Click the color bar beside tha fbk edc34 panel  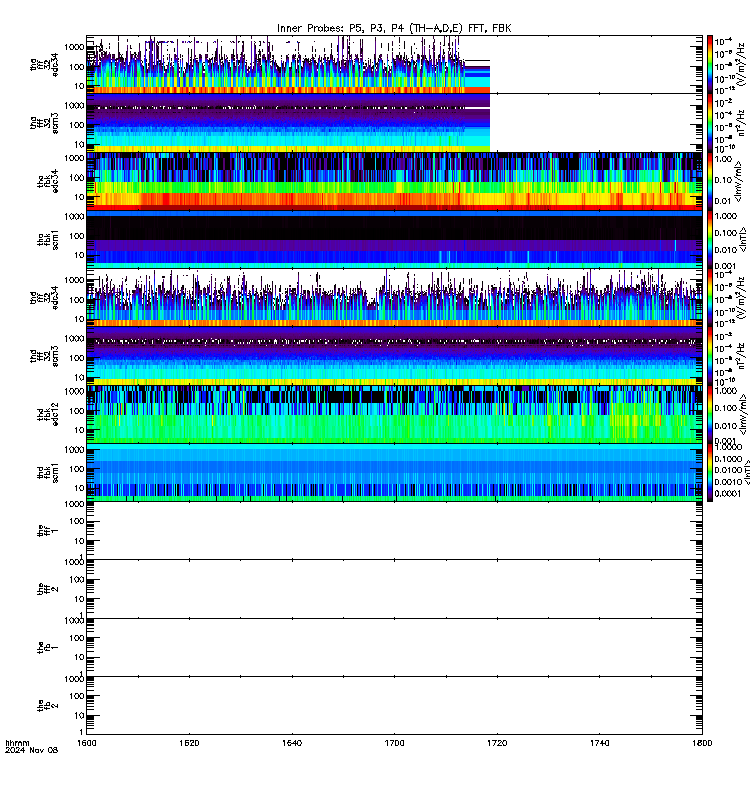point(710,181)
